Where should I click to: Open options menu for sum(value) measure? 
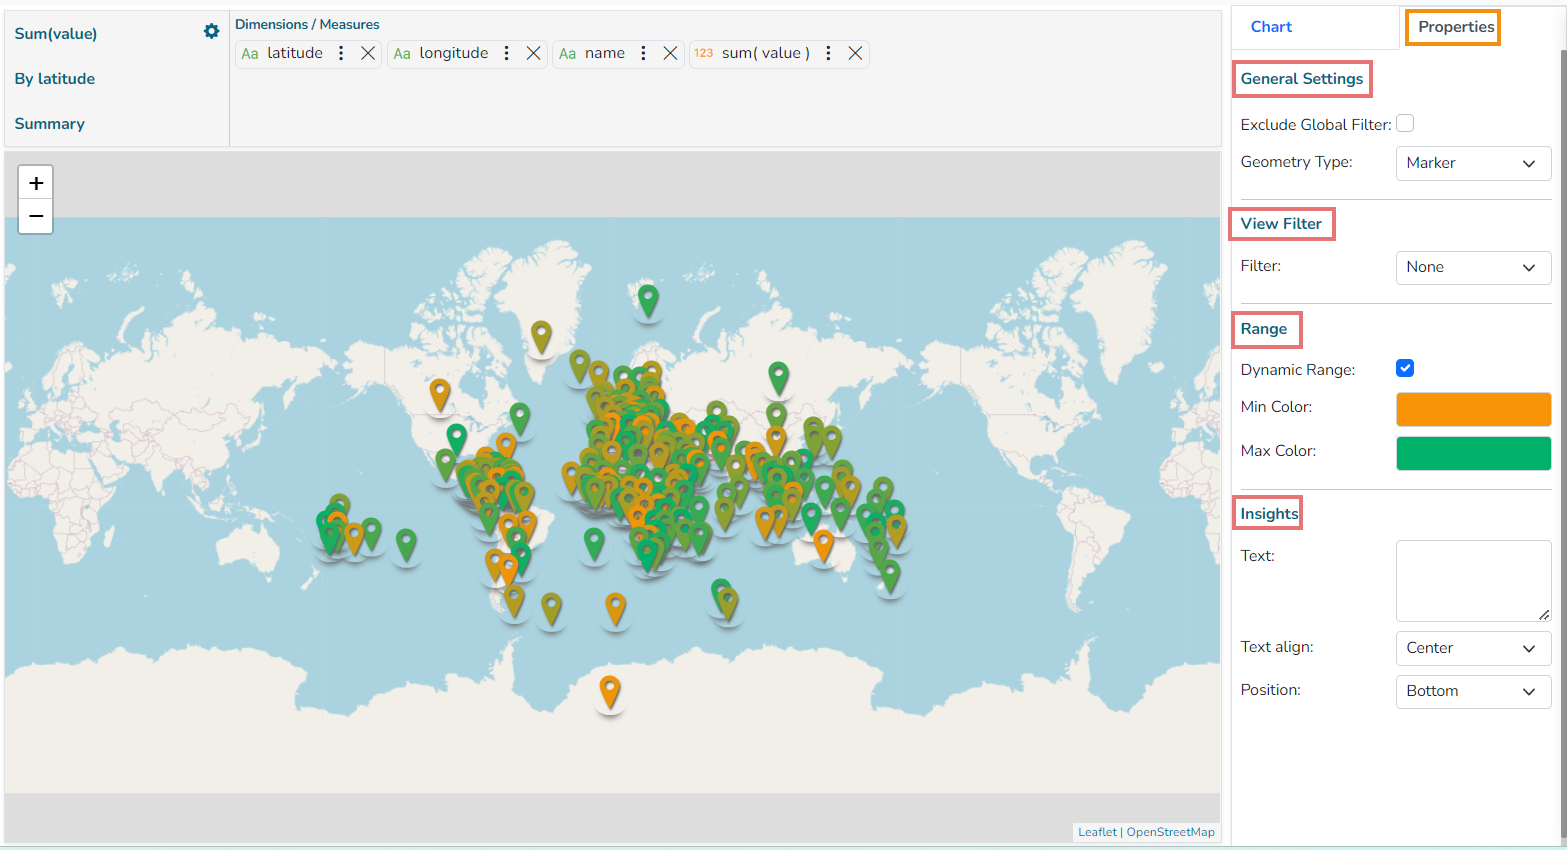(828, 53)
